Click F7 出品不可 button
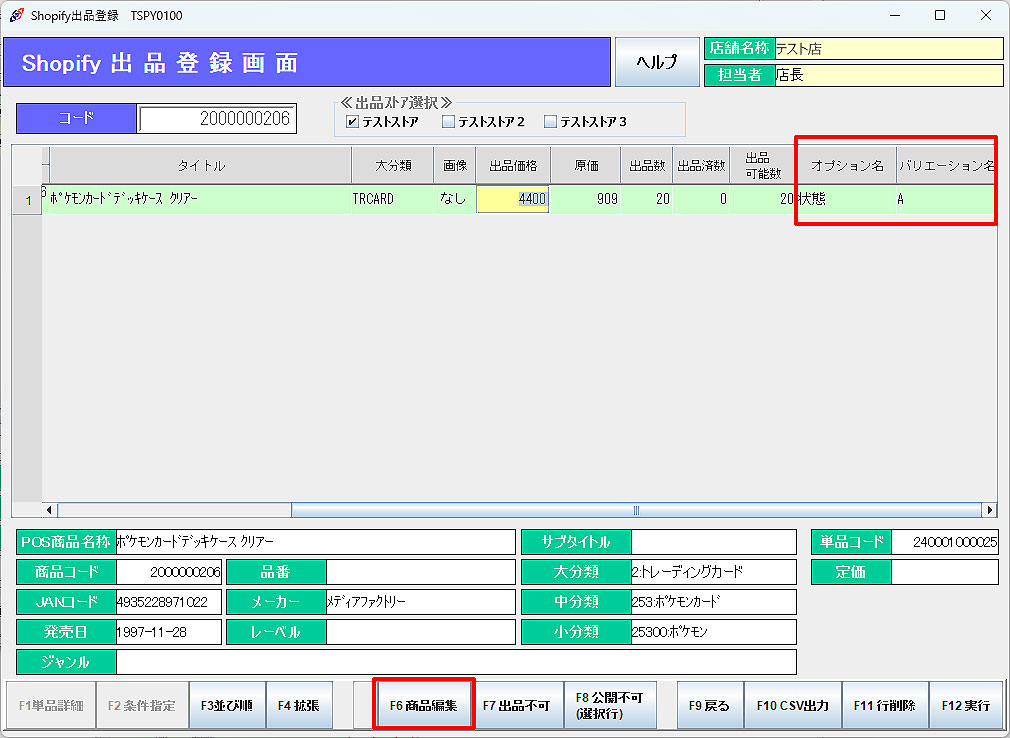Viewport: 1010px width, 738px height. click(x=516, y=705)
